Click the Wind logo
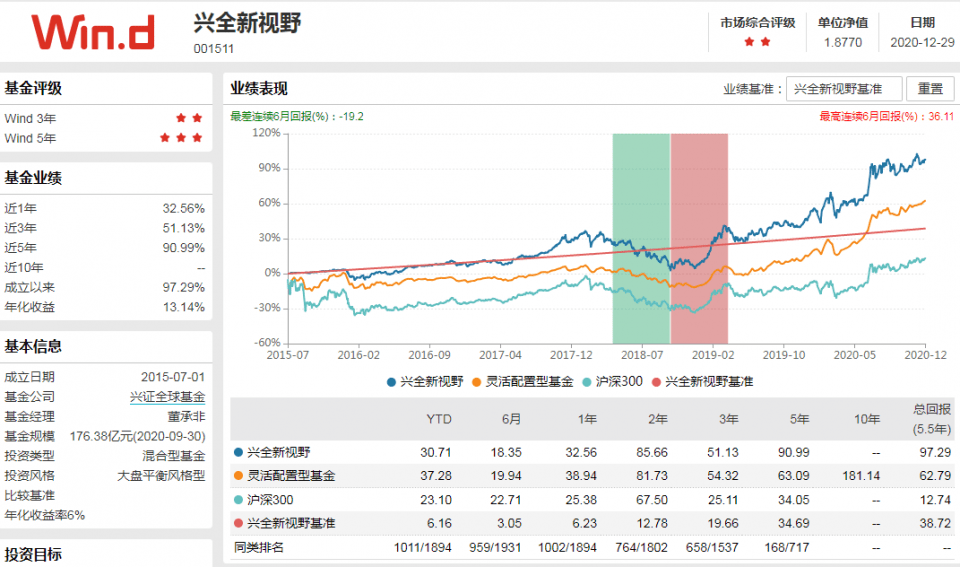Image resolution: width=960 pixels, height=567 pixels. click(x=93, y=32)
